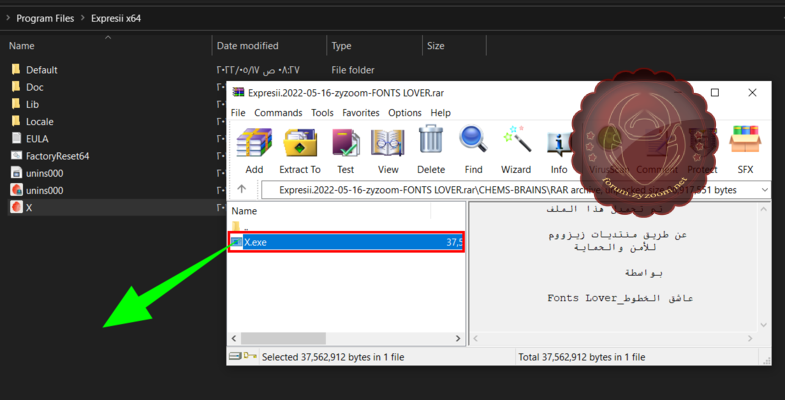The image size is (785, 400).
Task: Click the Info toolbar icon
Action: click(x=559, y=145)
